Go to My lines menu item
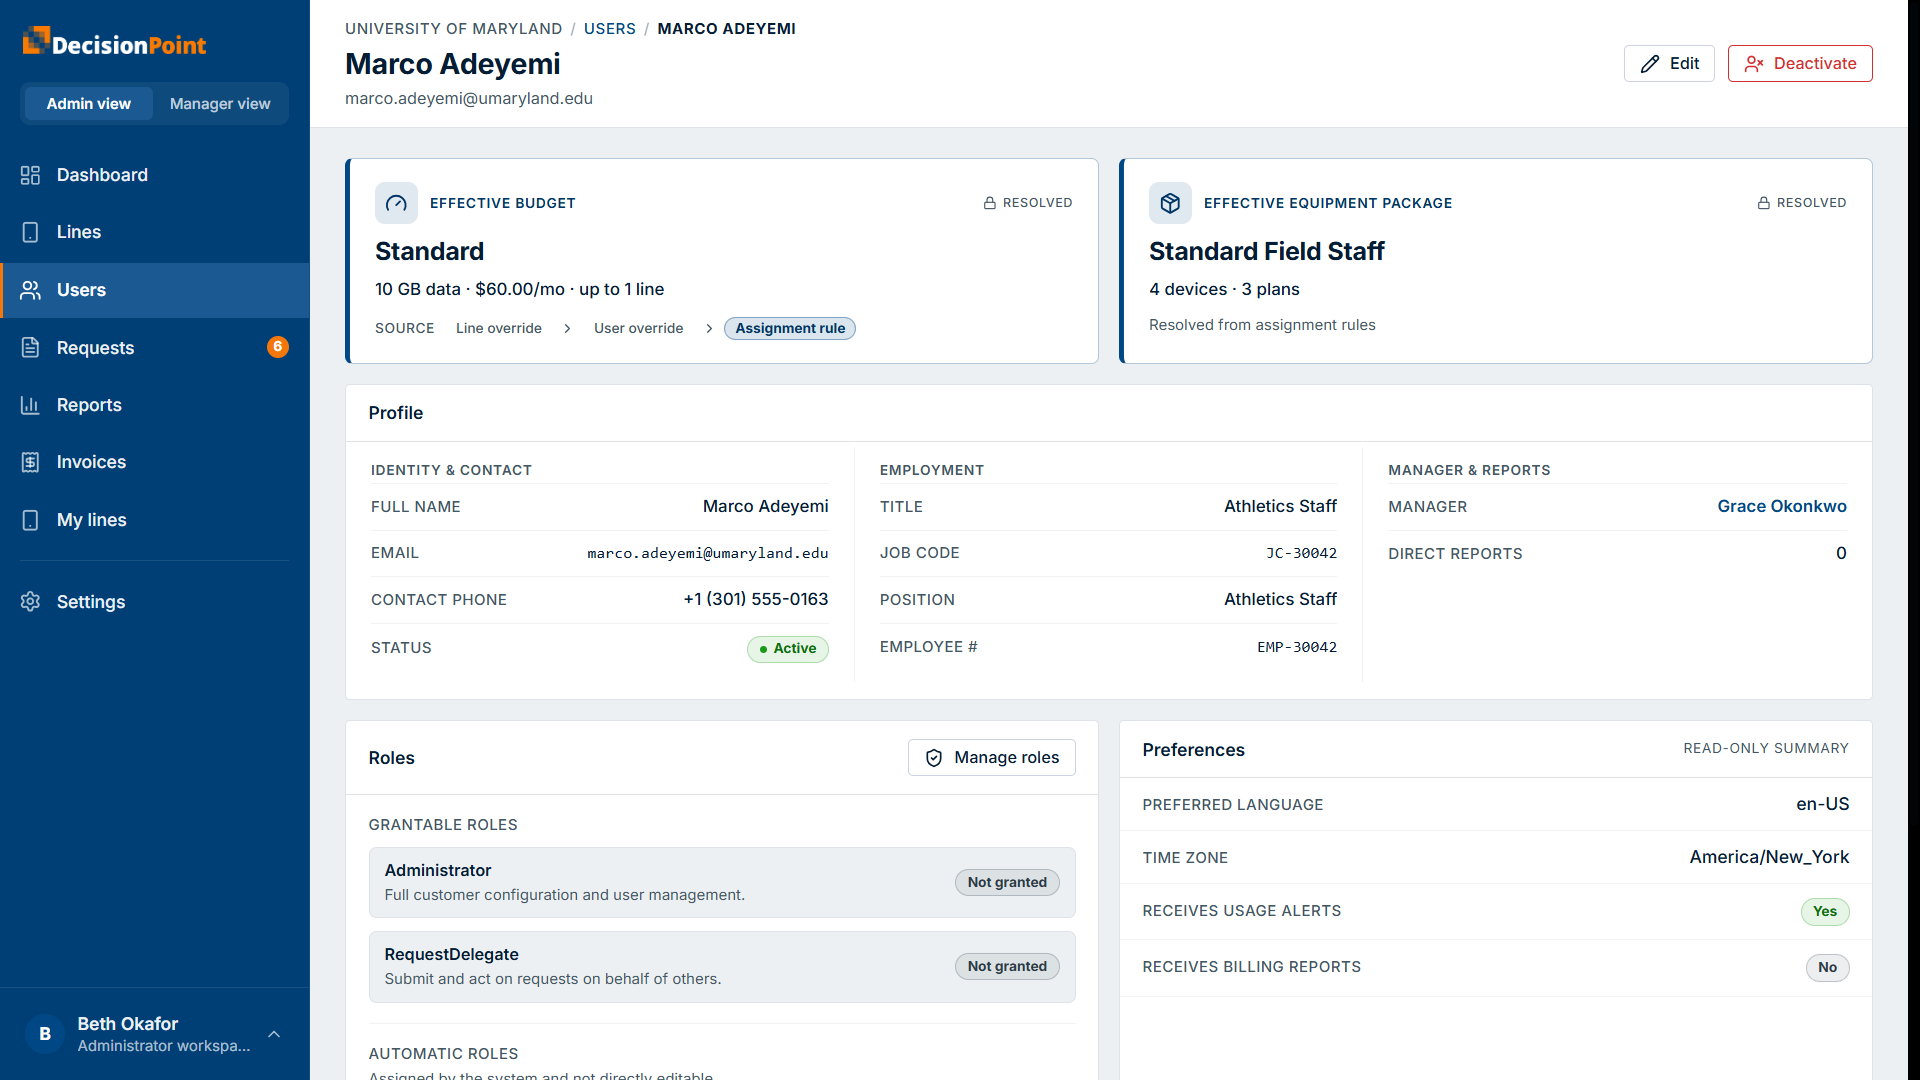Viewport: 1920px width, 1080px height. 155,520
